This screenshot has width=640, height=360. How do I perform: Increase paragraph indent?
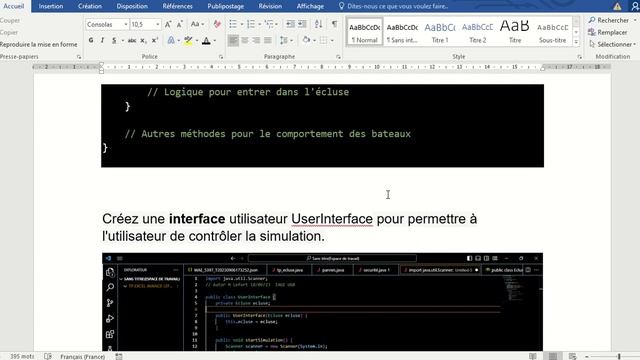pyautogui.click(x=302, y=24)
